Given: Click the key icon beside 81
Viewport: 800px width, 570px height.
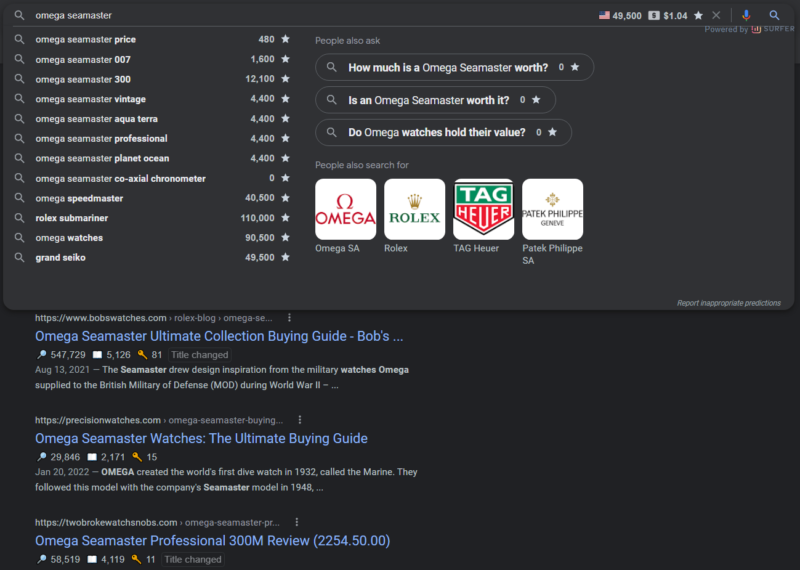Looking at the screenshot, I should (142, 355).
